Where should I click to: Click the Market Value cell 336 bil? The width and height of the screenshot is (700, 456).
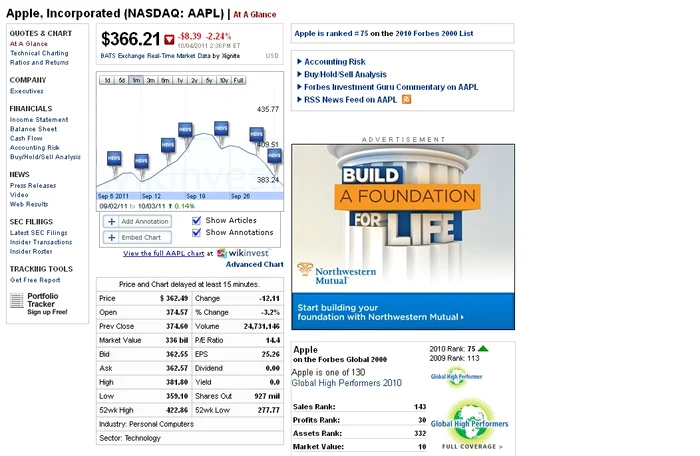[x=177, y=340]
